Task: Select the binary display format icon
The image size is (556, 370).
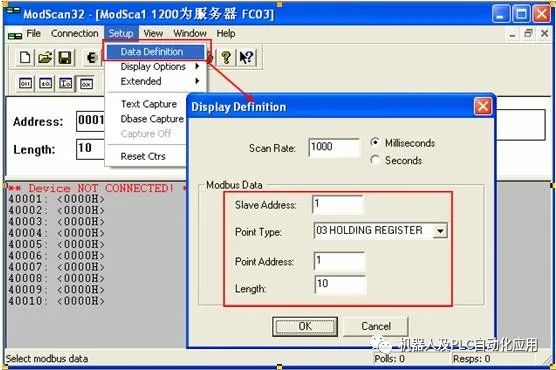Action: [x=26, y=84]
